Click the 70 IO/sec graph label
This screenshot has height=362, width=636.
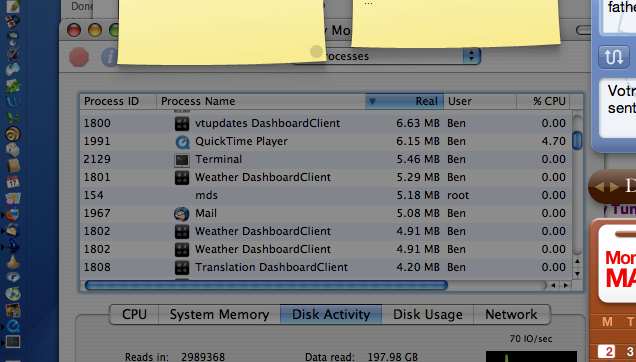[531, 338]
